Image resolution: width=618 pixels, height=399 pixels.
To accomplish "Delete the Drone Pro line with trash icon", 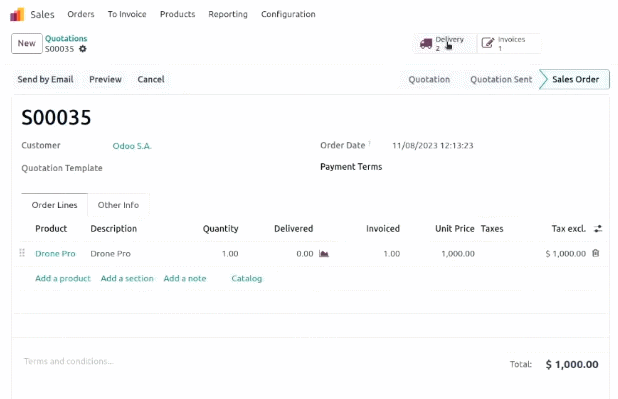I will 596,253.
